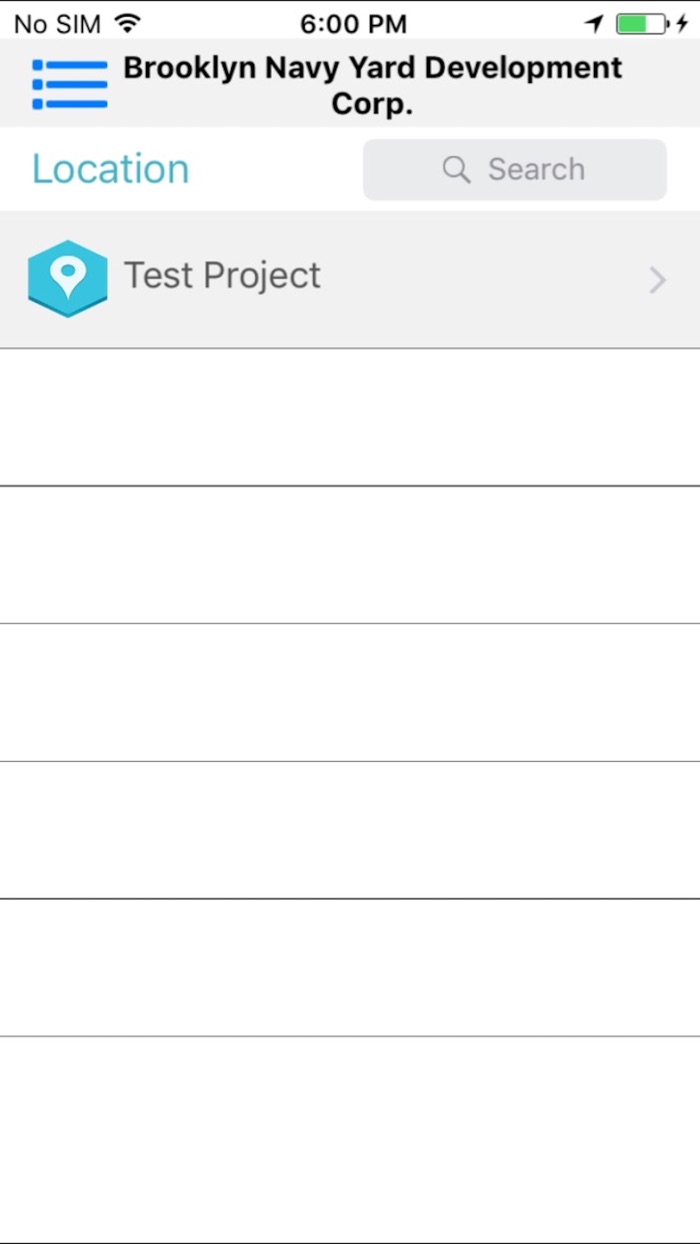This screenshot has height=1244, width=700.
Task: Tap the Wi-Fi status icon
Action: [127, 23]
